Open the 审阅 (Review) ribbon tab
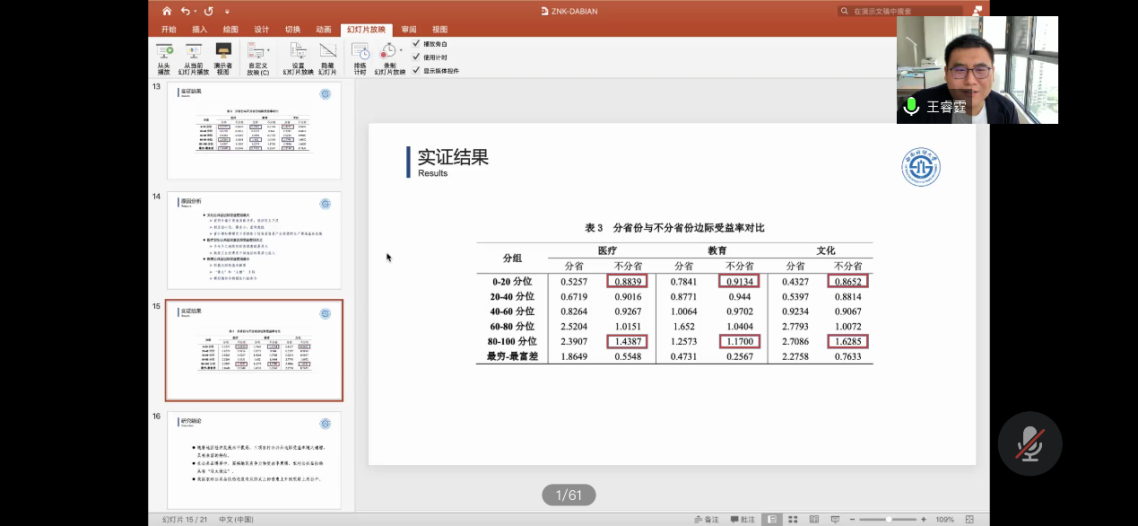1138x526 pixels. (409, 30)
